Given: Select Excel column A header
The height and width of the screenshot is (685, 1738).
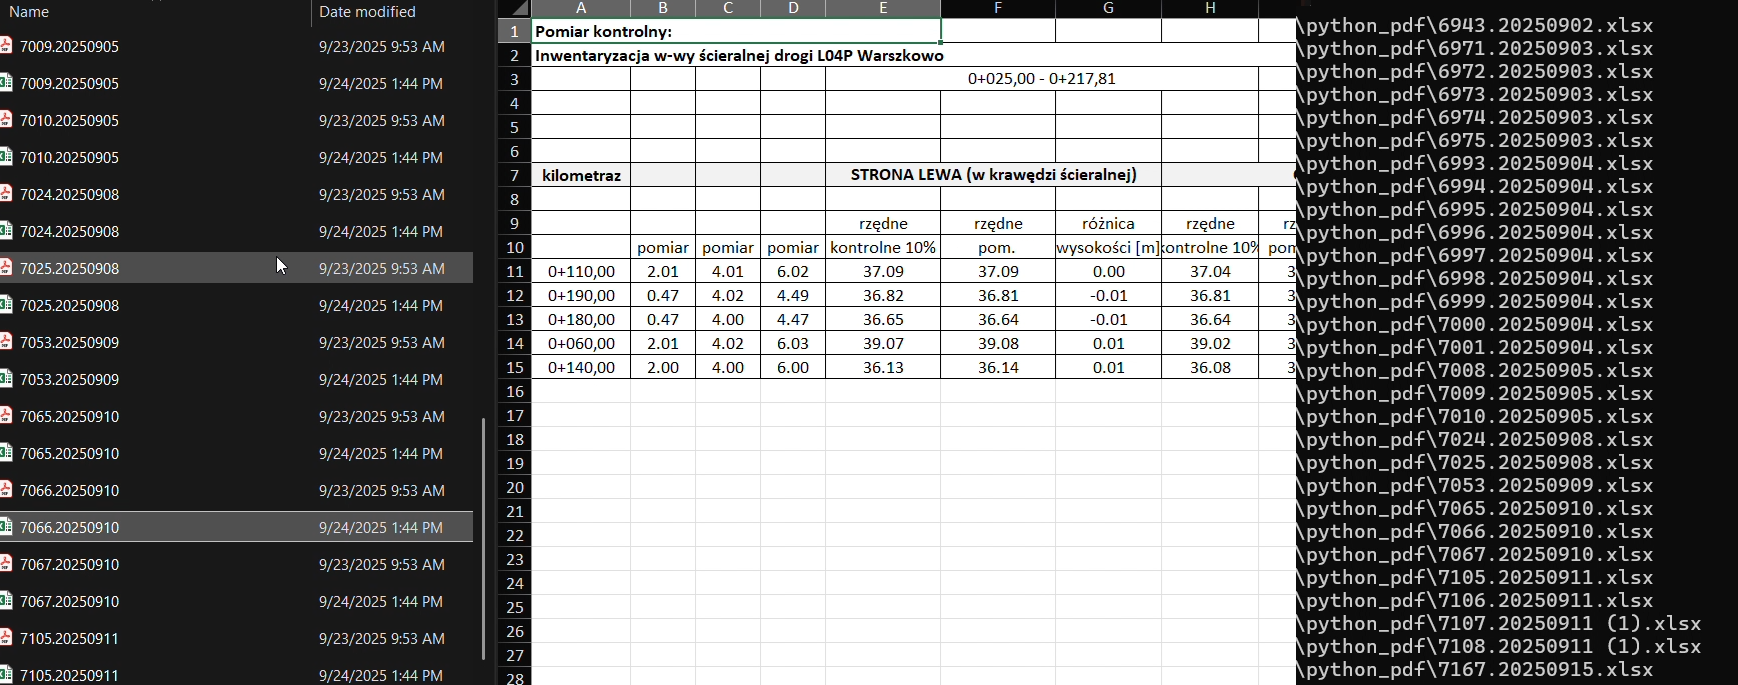Looking at the screenshot, I should 581,8.
